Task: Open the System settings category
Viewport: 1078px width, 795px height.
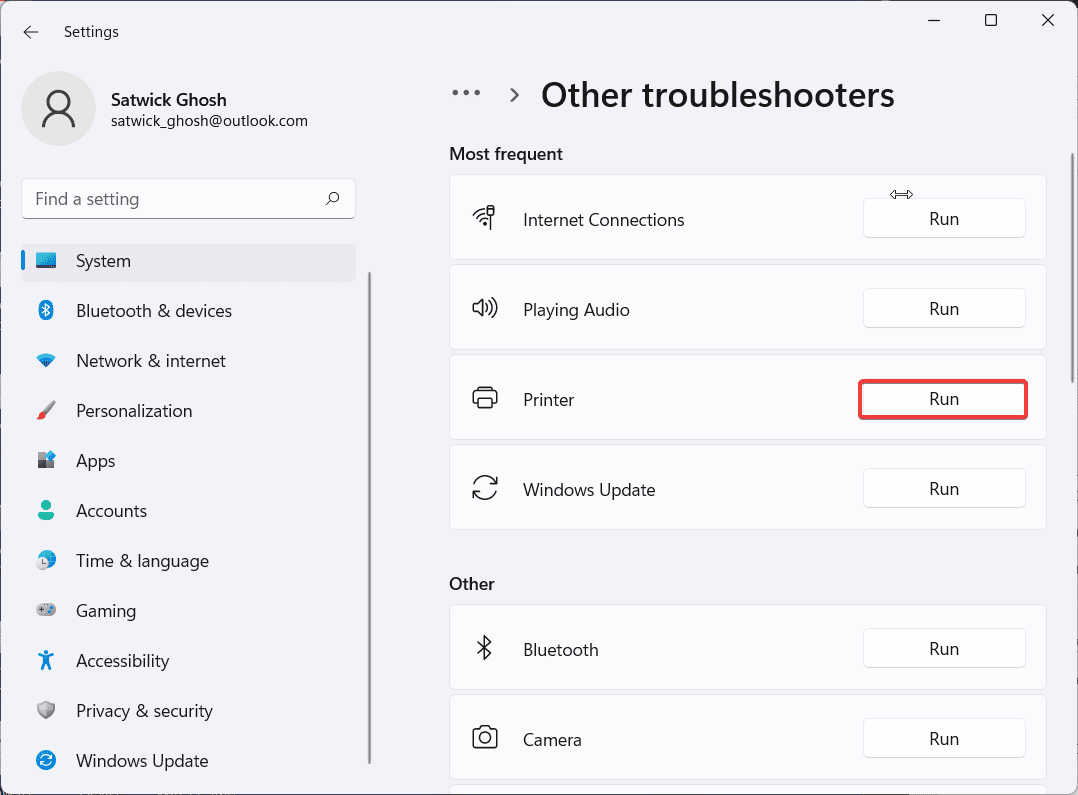Action: point(188,261)
